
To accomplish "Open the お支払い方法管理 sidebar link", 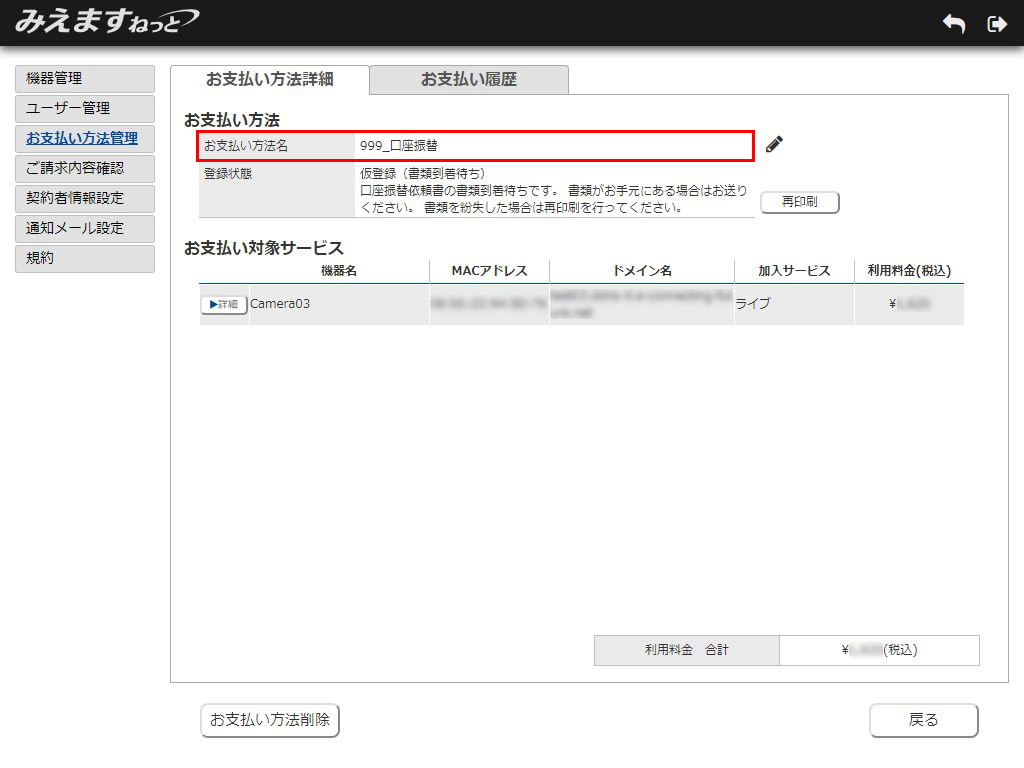I will [x=85, y=138].
